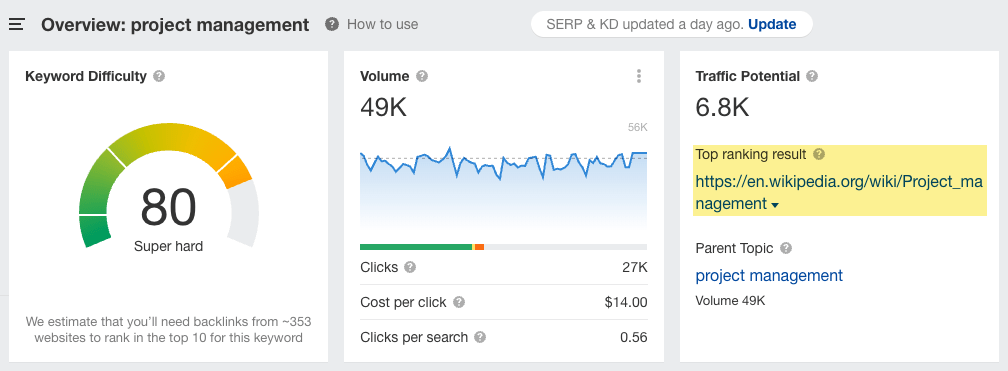Click the Keyword Difficulty gauge score 80
This screenshot has width=1008, height=371.
(x=168, y=207)
